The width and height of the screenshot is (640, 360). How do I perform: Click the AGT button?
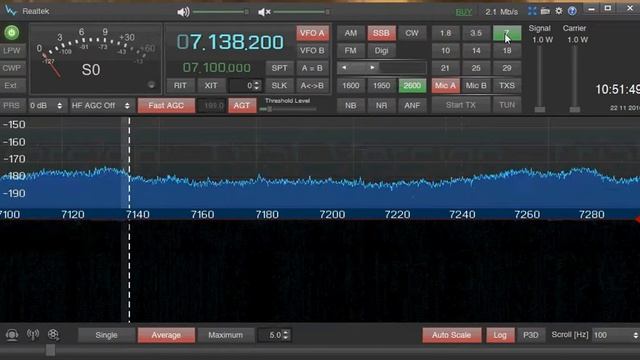pyautogui.click(x=242, y=105)
